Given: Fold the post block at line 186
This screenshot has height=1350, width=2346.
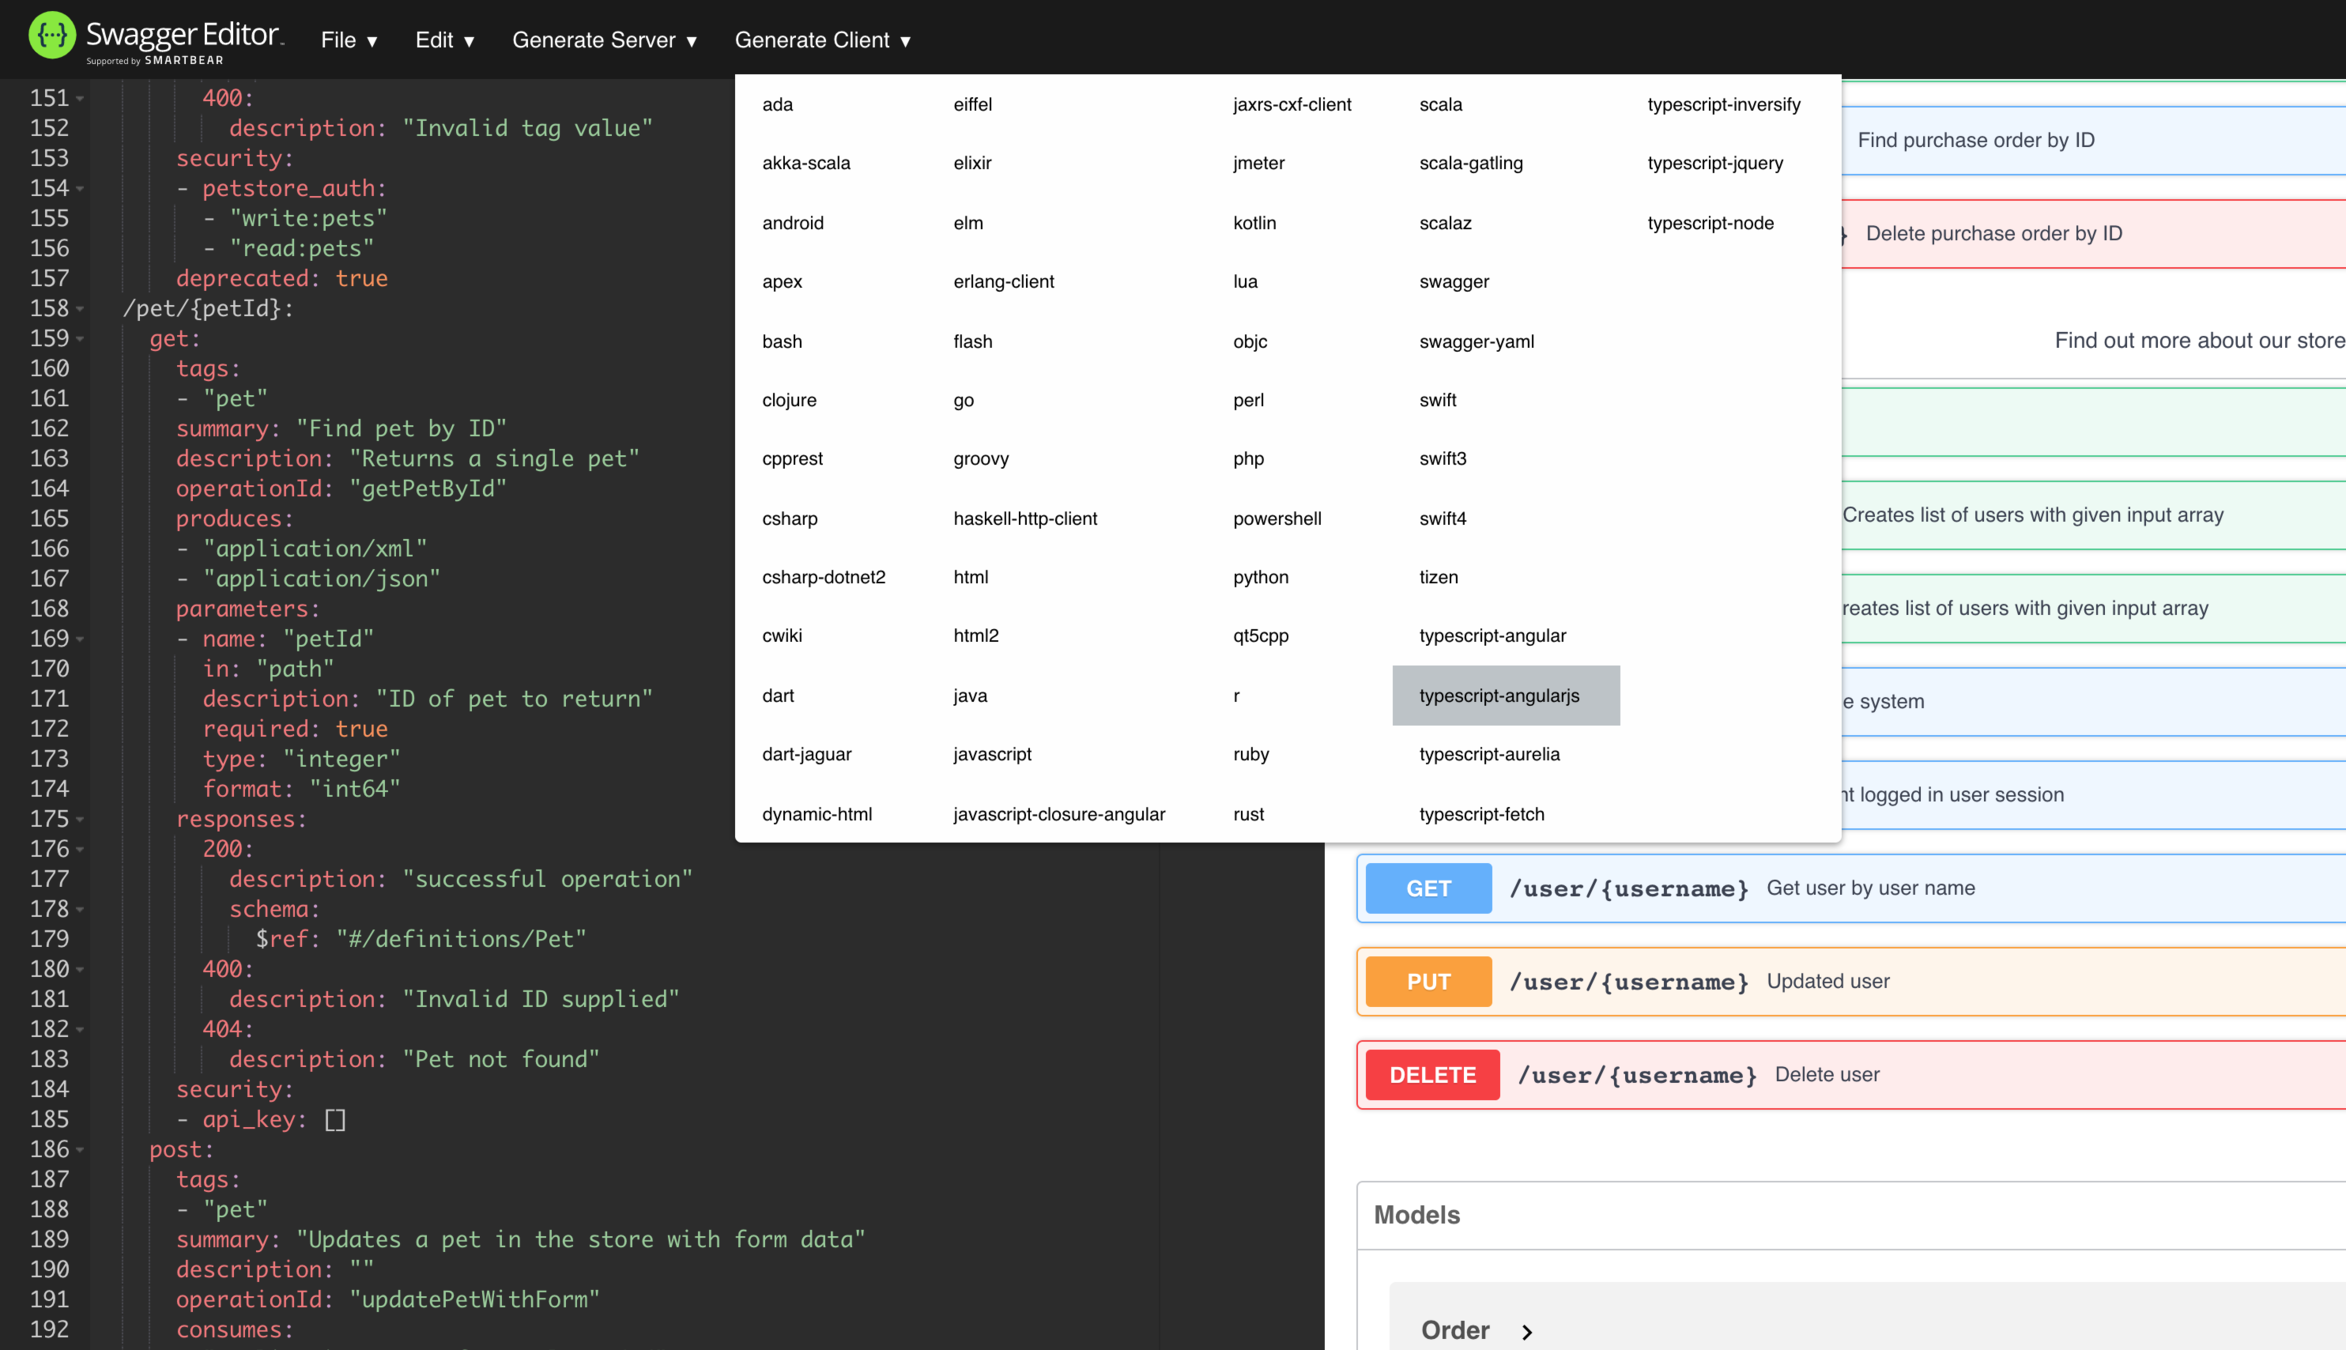Looking at the screenshot, I should [80, 1150].
